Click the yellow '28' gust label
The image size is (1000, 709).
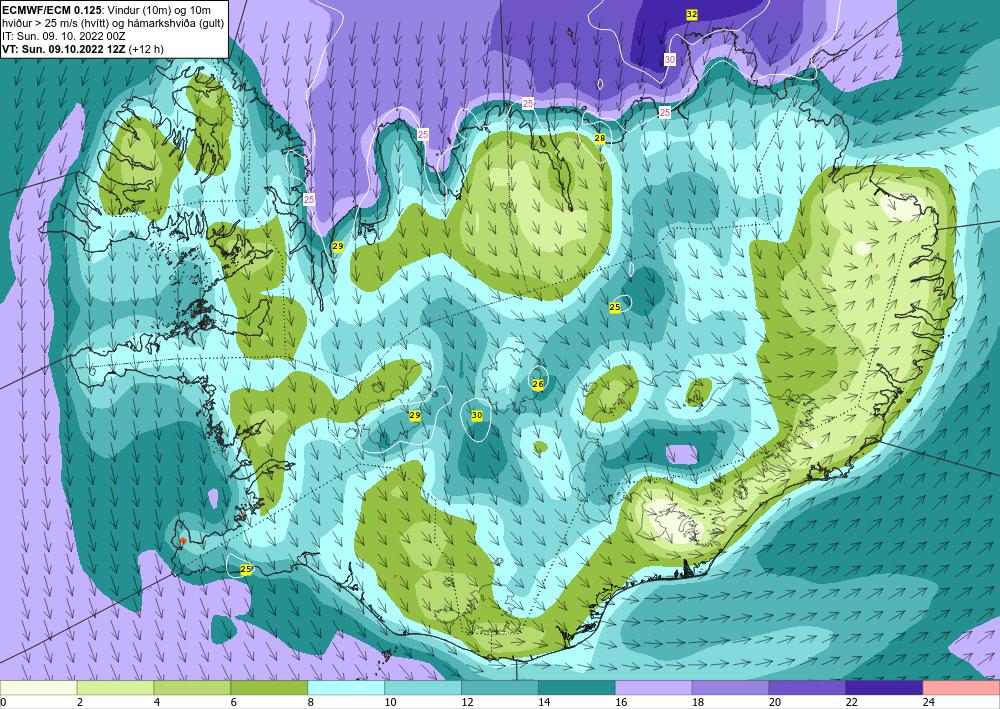coord(599,138)
